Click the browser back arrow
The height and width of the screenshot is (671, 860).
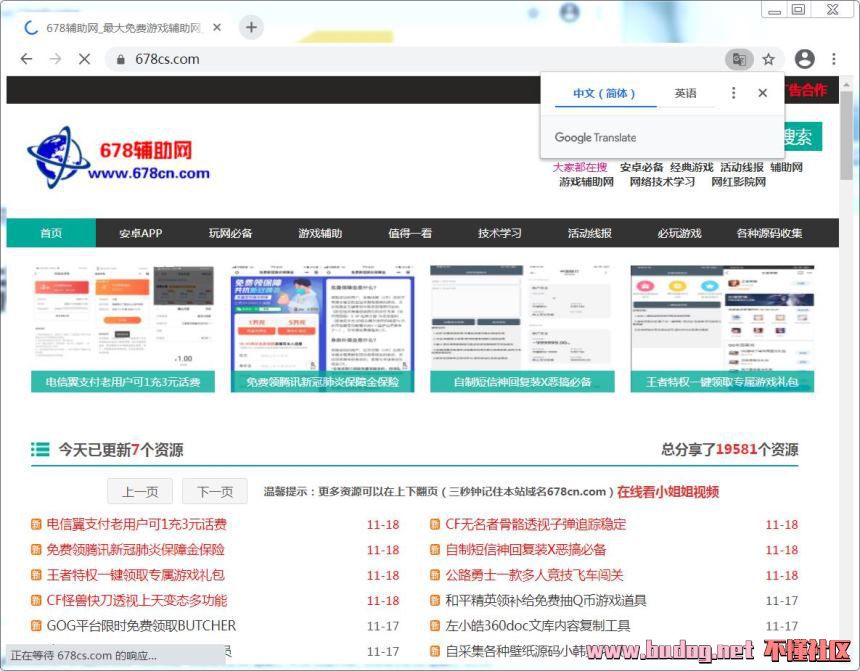point(26,59)
